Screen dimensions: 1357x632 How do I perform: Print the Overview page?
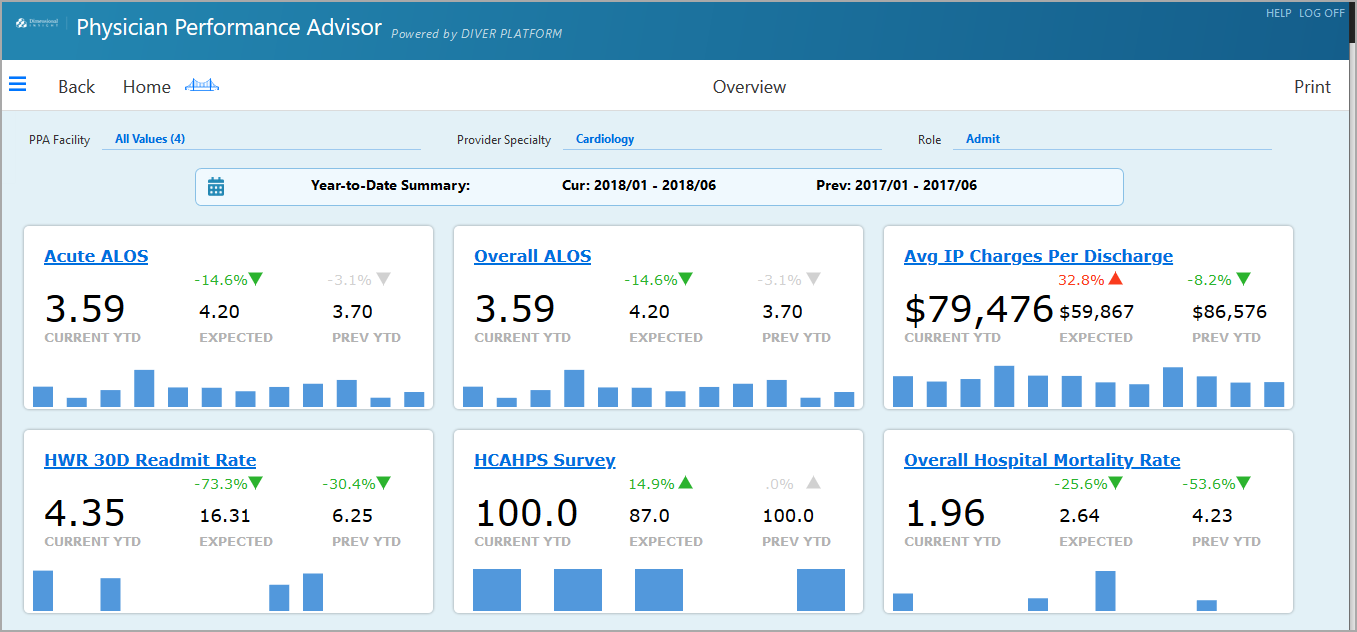pyautogui.click(x=1312, y=87)
